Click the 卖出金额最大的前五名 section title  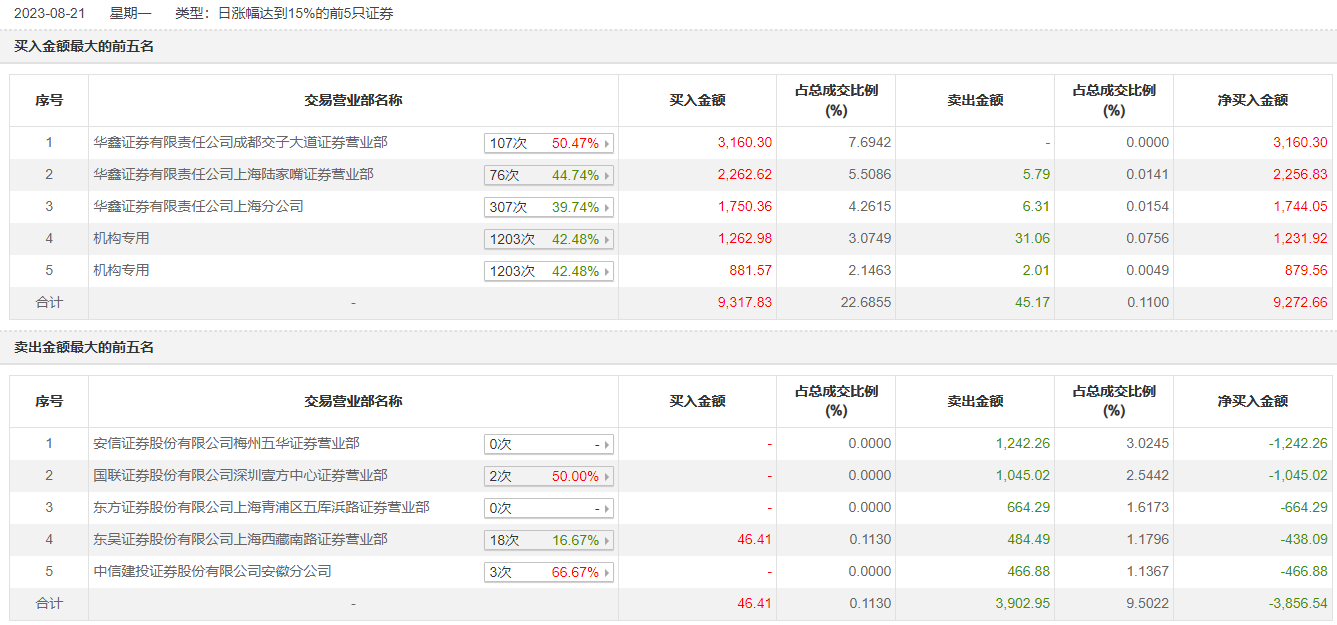[84, 347]
